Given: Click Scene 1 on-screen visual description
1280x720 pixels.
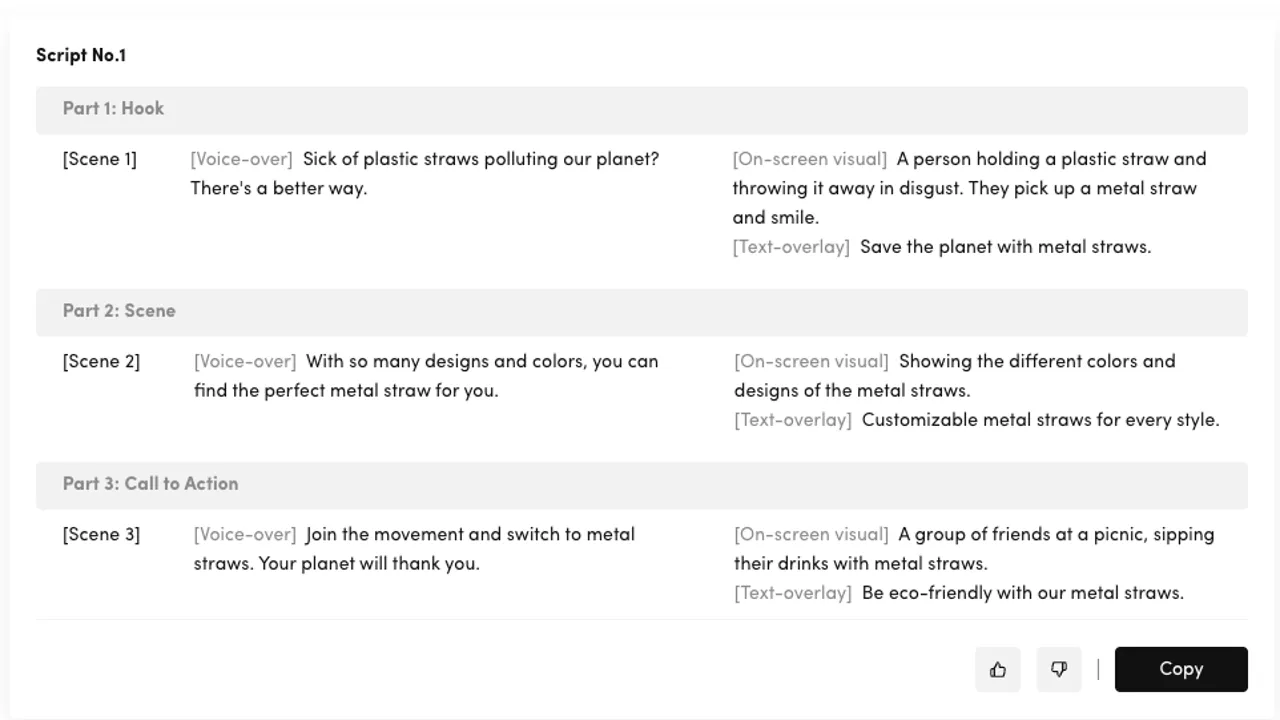Looking at the screenshot, I should tap(970, 188).
